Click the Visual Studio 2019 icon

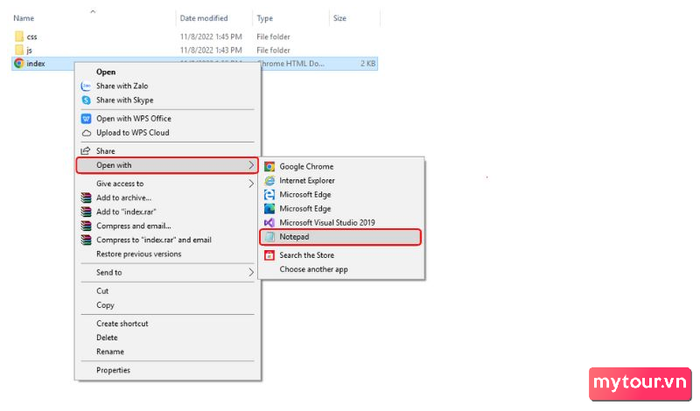[x=269, y=223]
